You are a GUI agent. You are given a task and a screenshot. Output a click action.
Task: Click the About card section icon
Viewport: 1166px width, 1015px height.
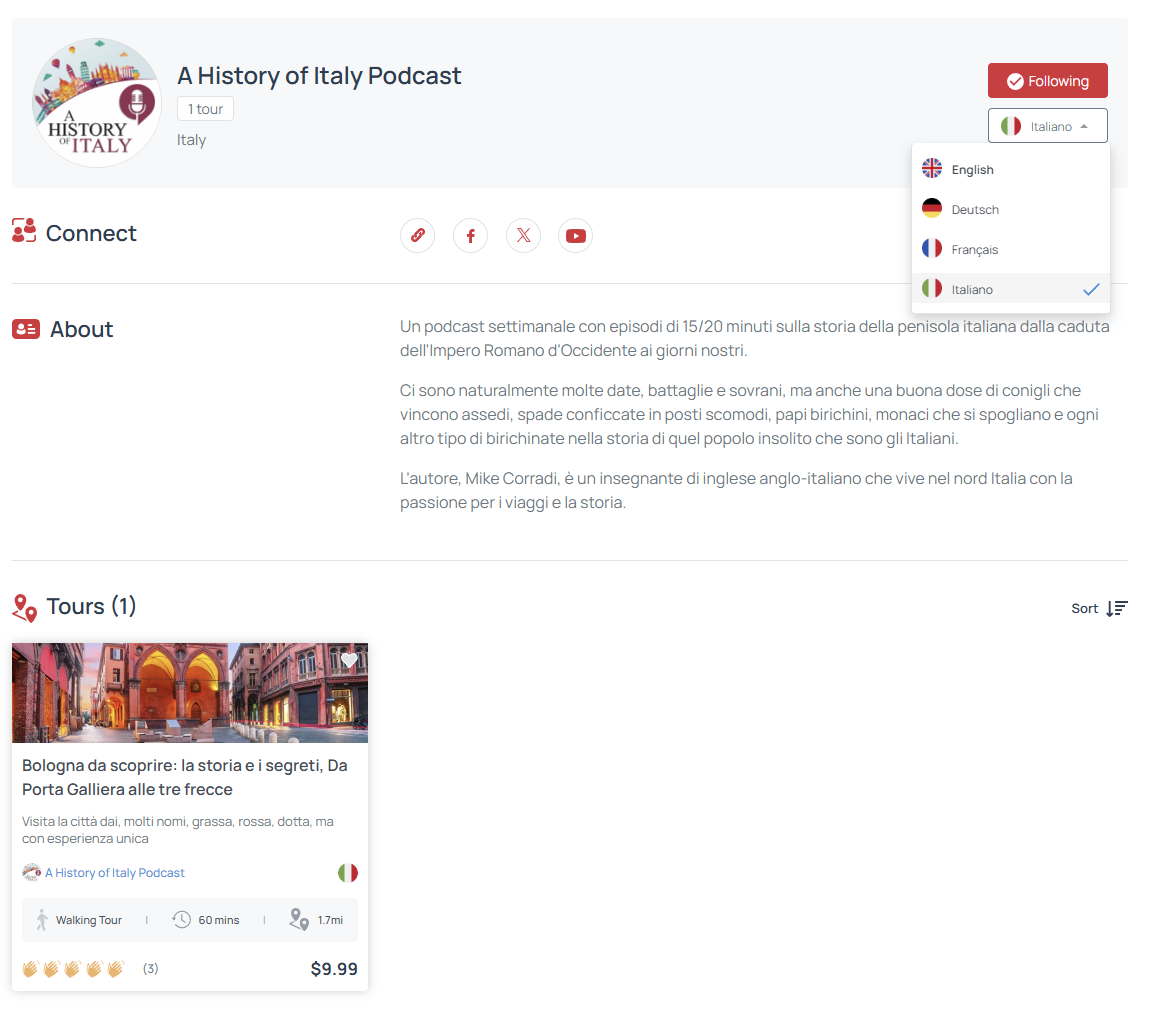point(26,329)
